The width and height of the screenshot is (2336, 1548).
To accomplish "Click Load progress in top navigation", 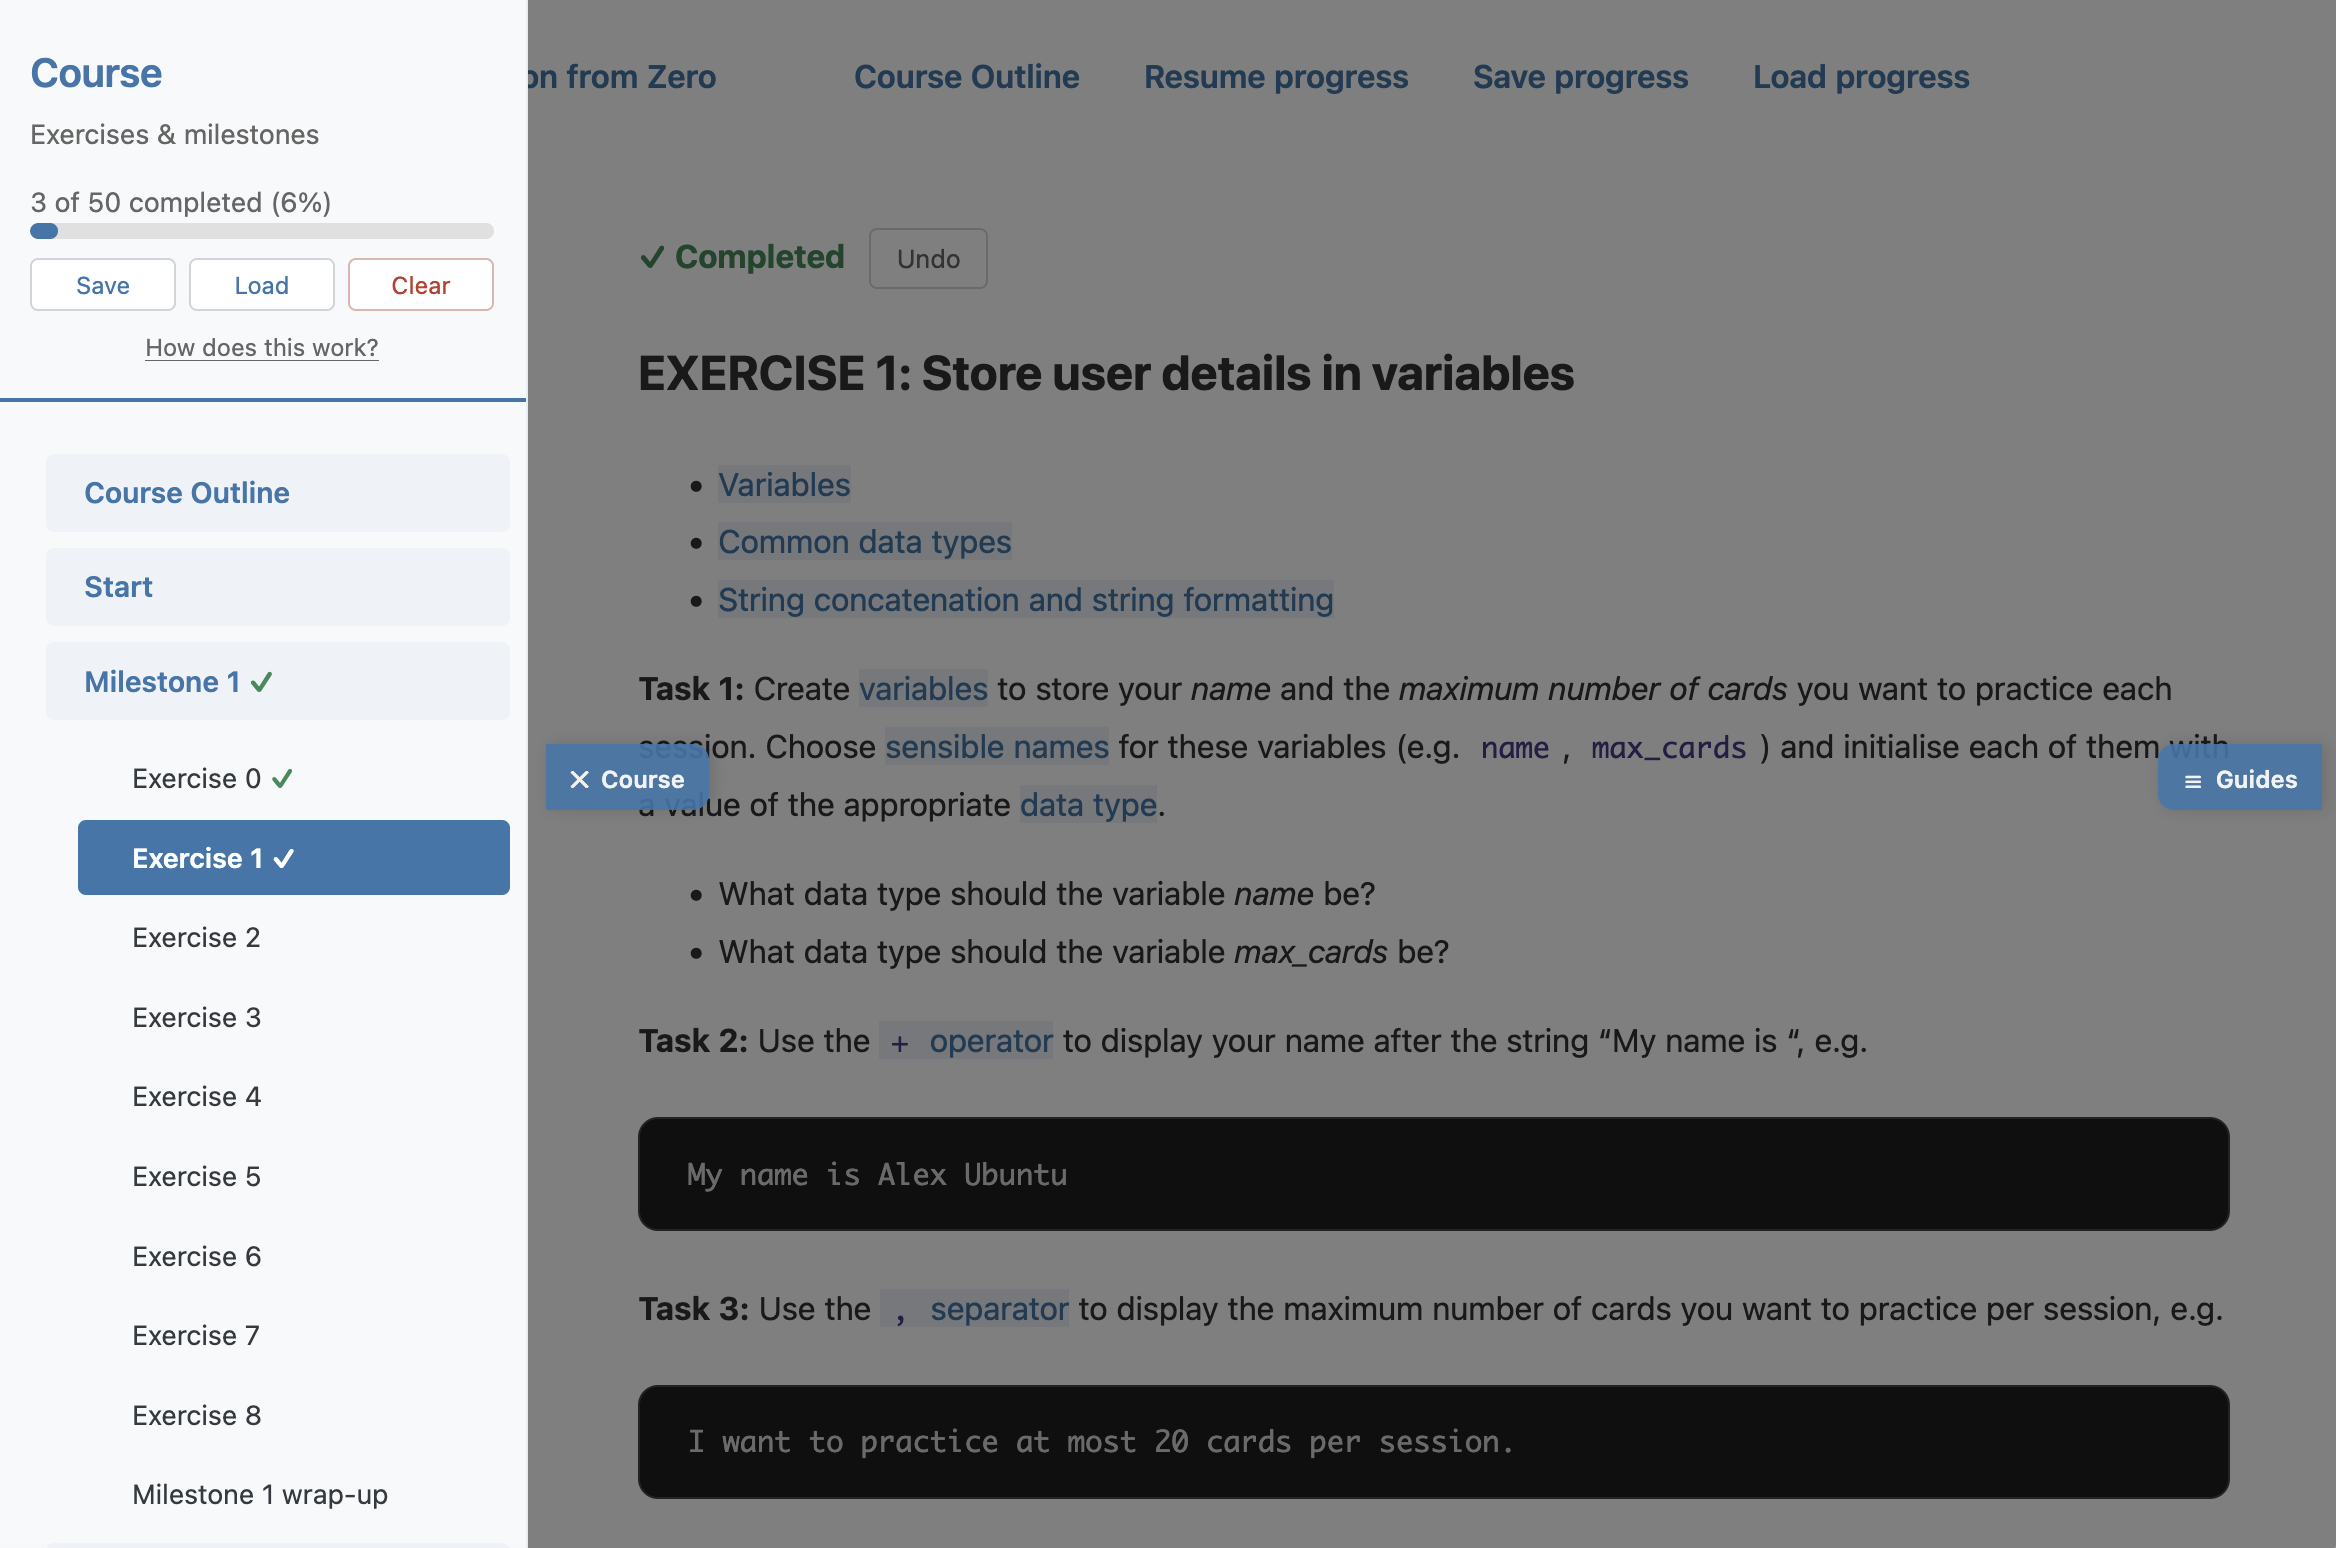I will pyautogui.click(x=1861, y=77).
